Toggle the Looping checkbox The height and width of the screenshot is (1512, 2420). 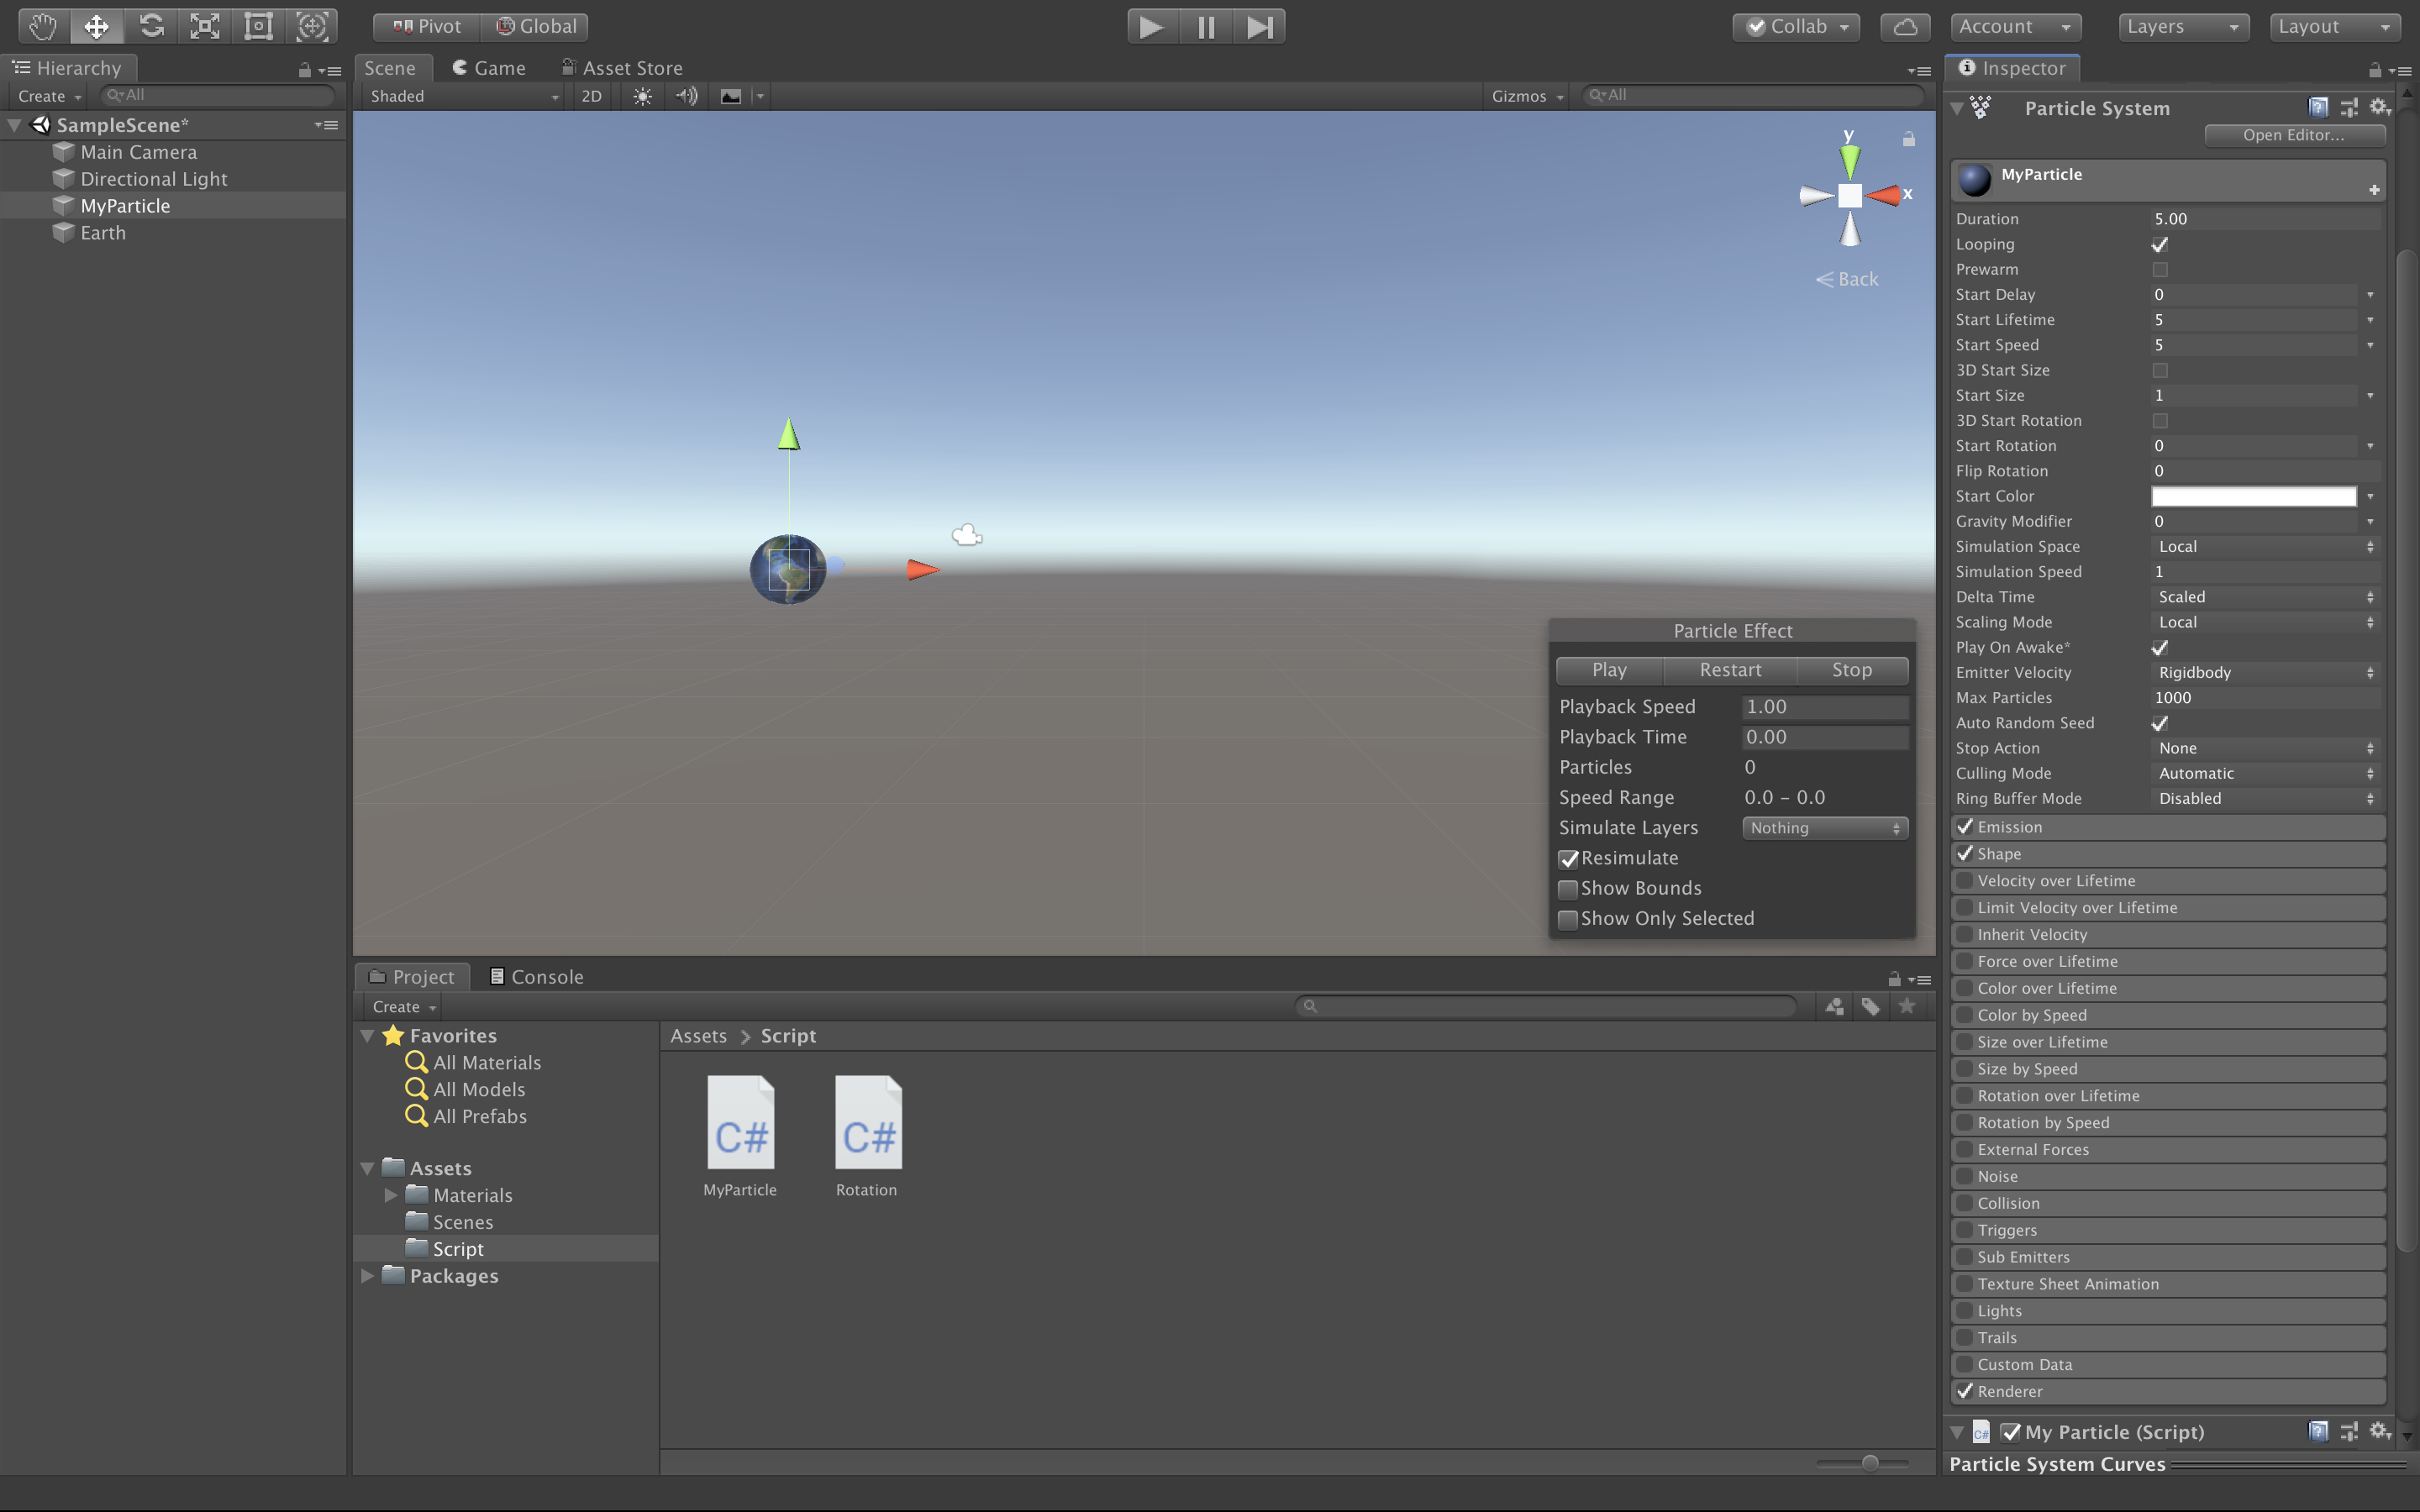point(2160,245)
